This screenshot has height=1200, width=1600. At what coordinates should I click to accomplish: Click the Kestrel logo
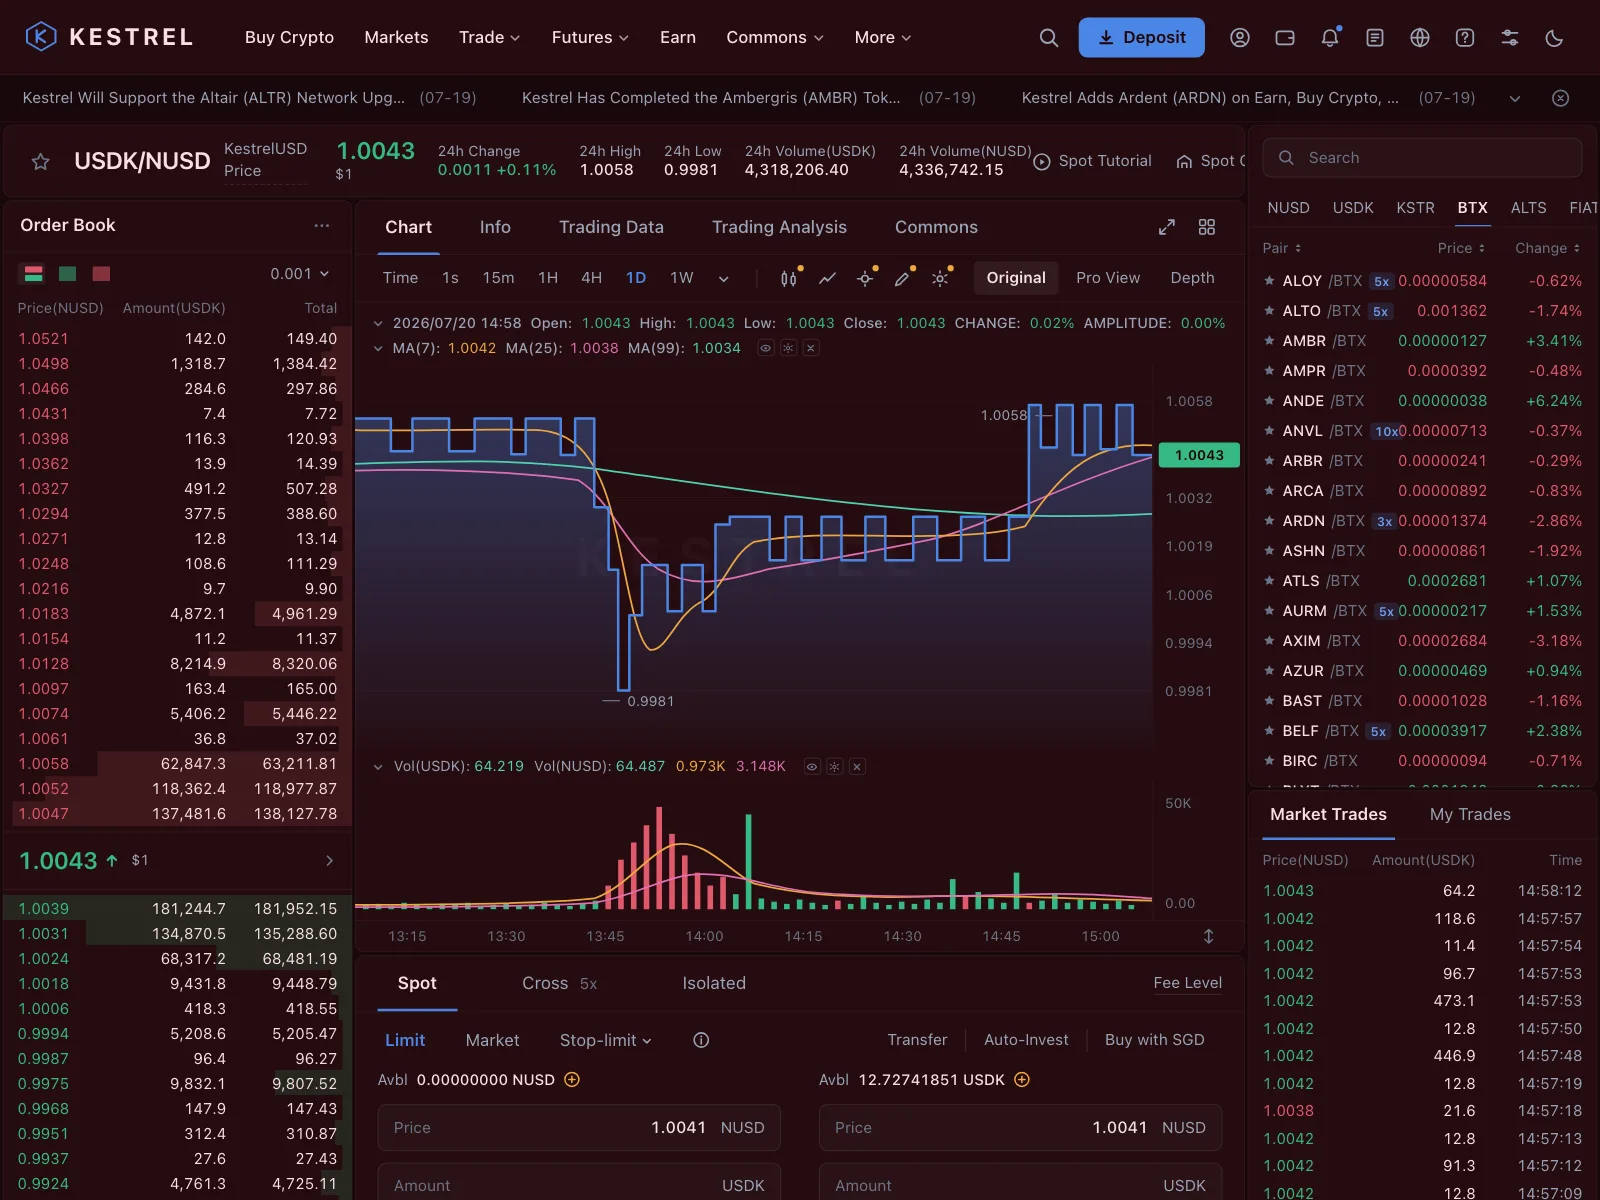(x=109, y=37)
